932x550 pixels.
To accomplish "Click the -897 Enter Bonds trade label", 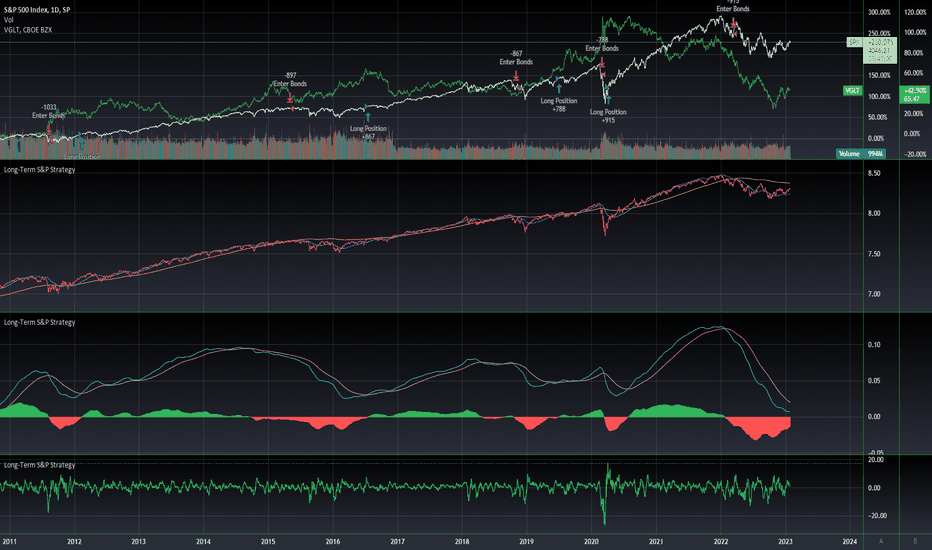I will click(x=290, y=80).
